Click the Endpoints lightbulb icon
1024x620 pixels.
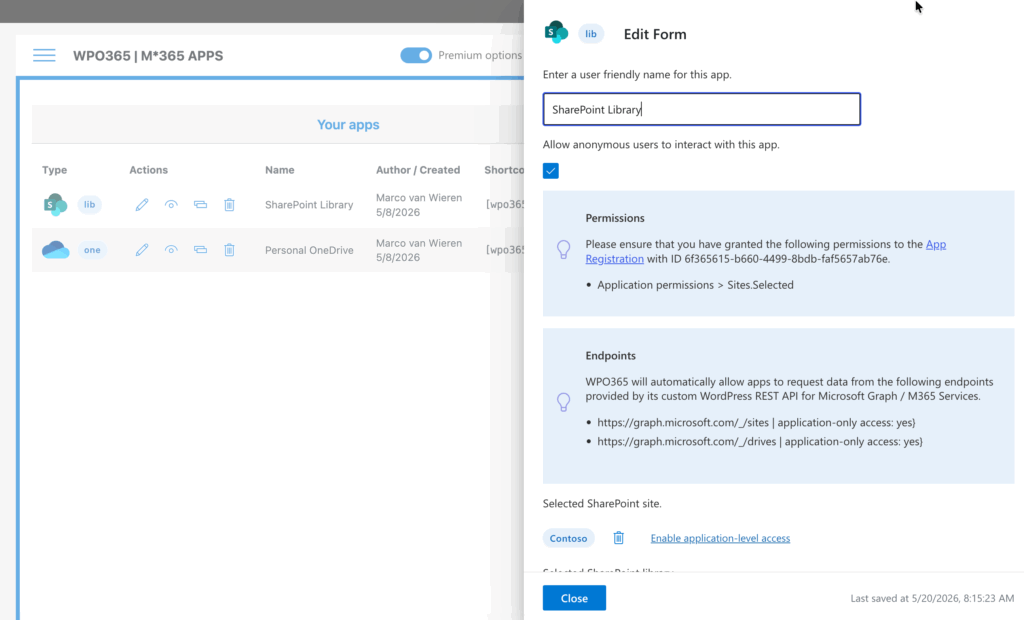tap(564, 402)
